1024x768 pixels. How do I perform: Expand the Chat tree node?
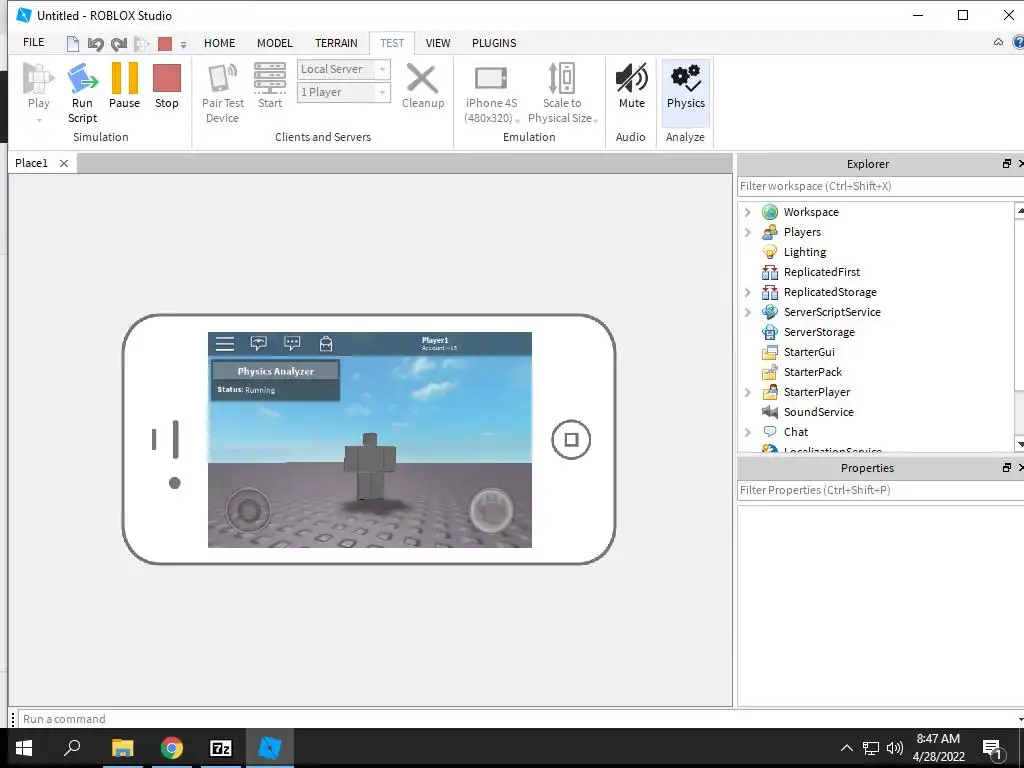[x=748, y=432]
